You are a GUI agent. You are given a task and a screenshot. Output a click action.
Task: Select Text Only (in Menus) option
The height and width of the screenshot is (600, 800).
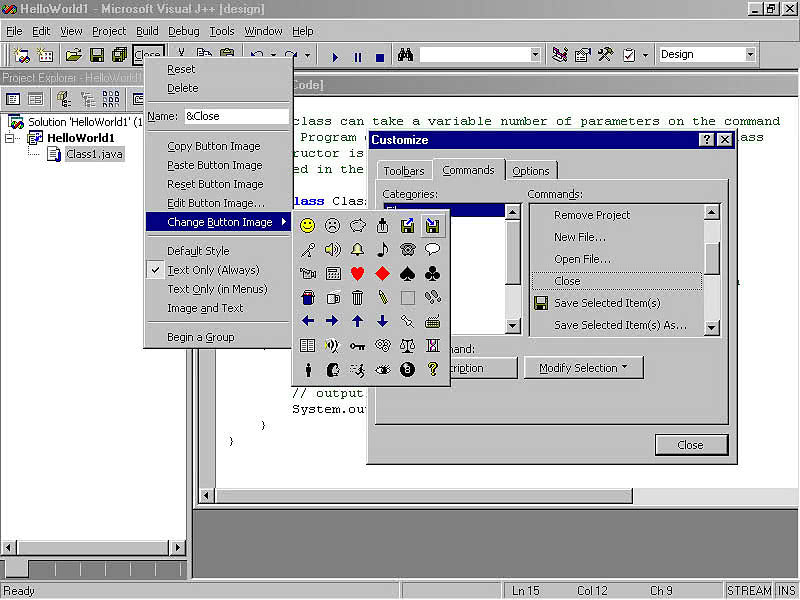(218, 289)
